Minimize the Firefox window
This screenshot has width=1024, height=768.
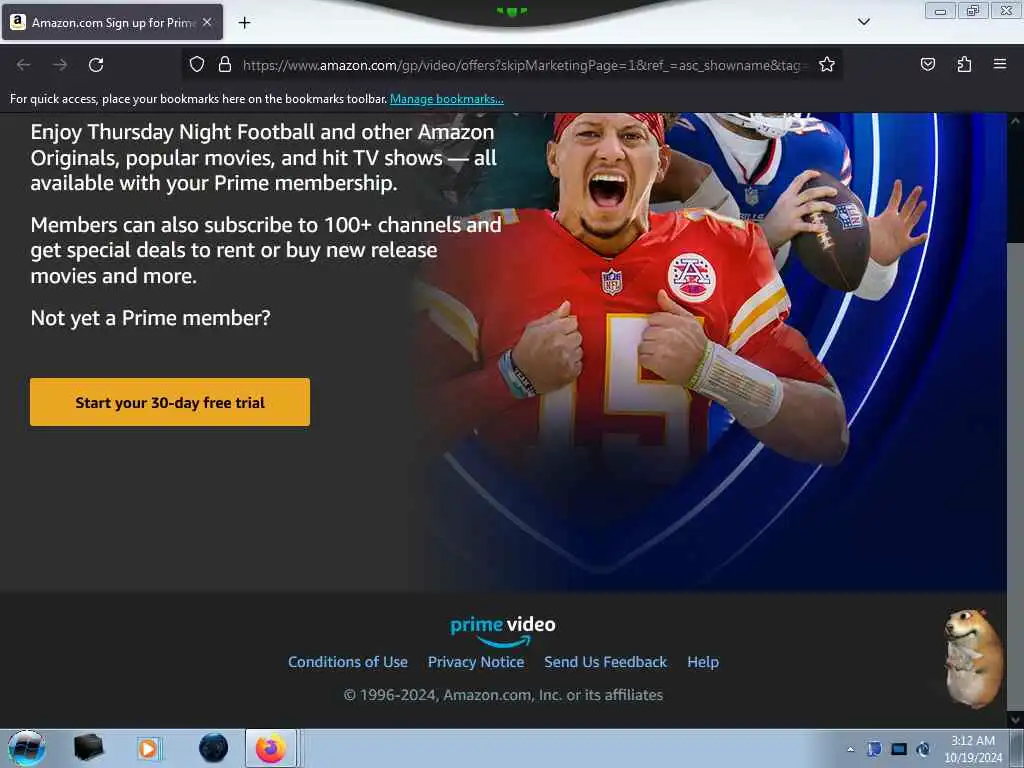pos(940,11)
